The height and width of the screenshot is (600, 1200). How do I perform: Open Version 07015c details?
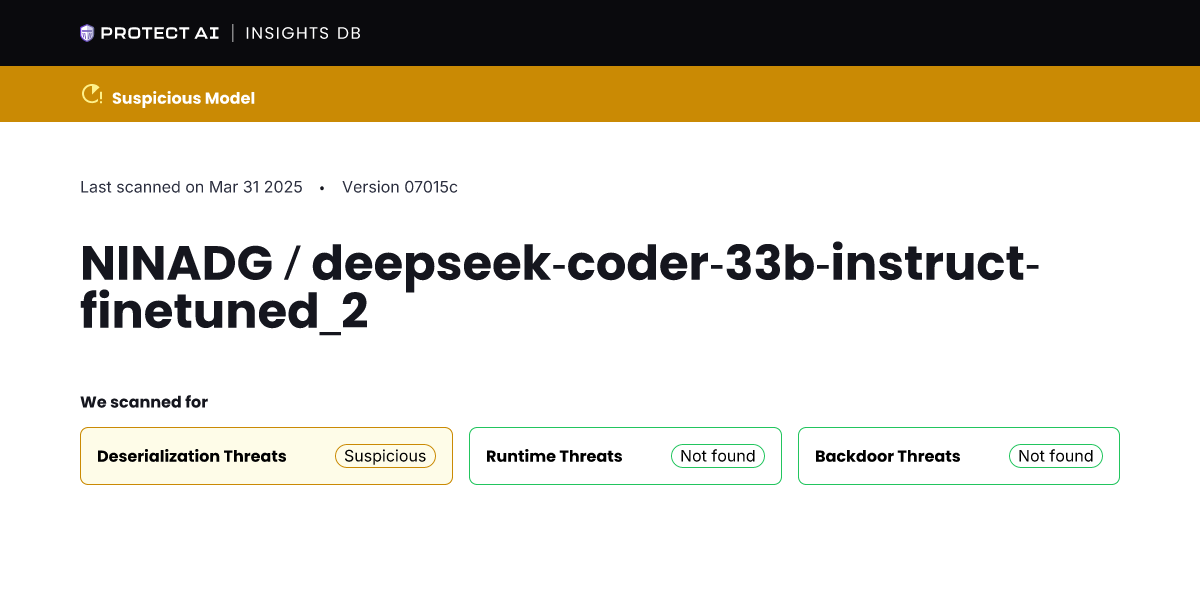[399, 187]
